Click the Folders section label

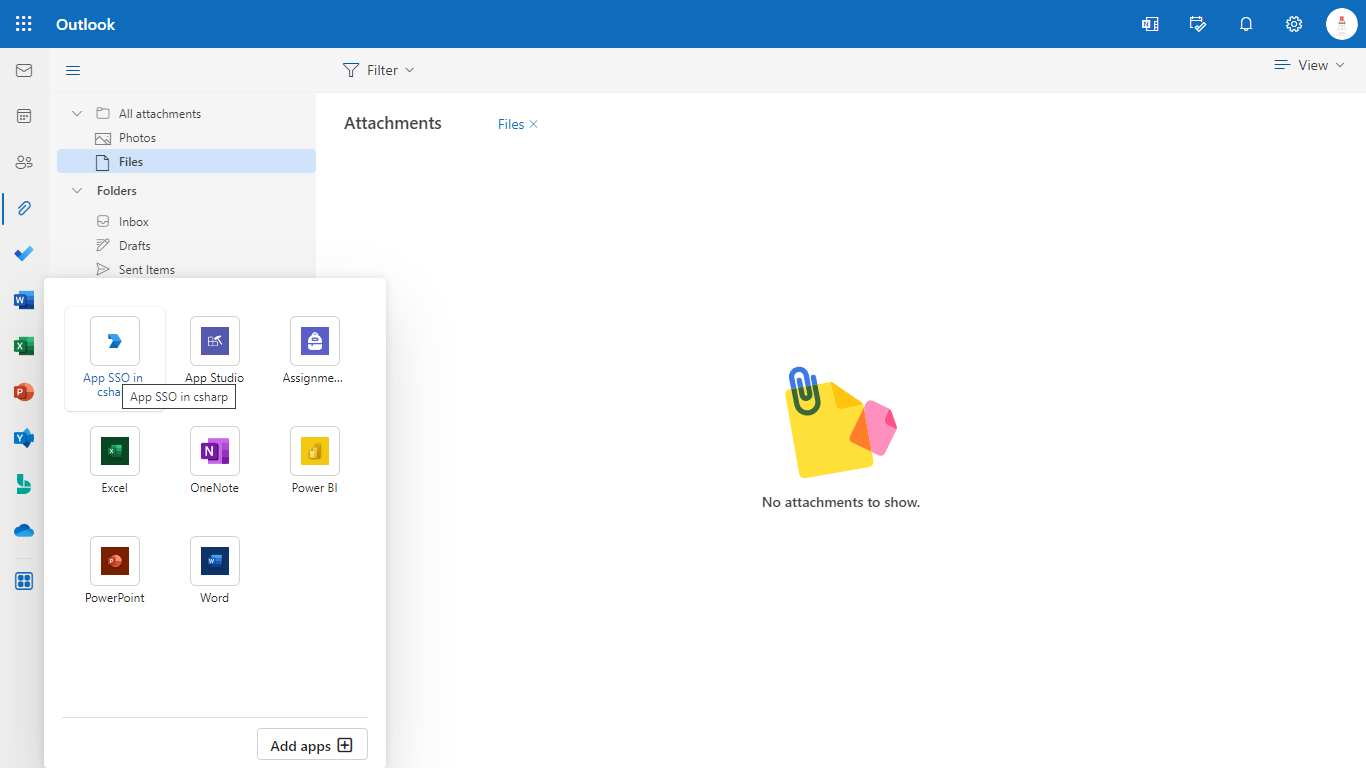click(117, 190)
